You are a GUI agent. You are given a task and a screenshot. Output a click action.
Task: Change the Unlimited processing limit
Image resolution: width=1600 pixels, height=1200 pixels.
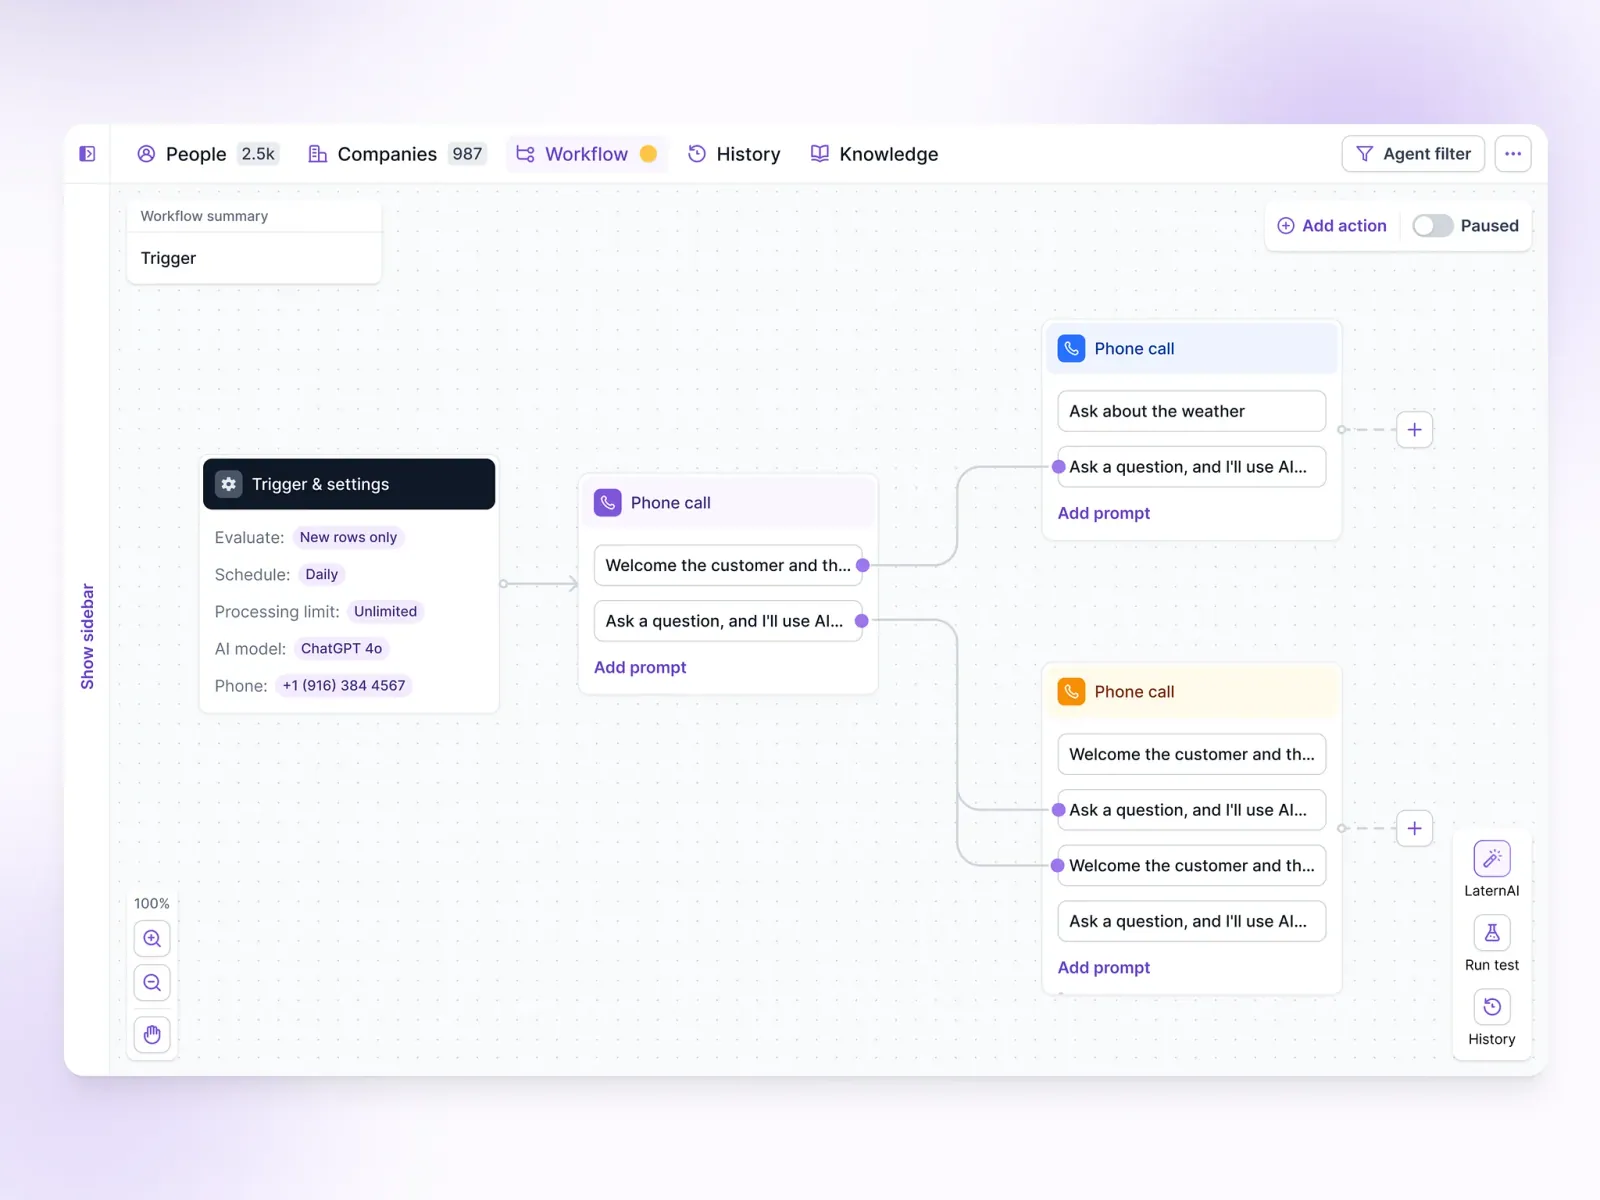tap(385, 612)
